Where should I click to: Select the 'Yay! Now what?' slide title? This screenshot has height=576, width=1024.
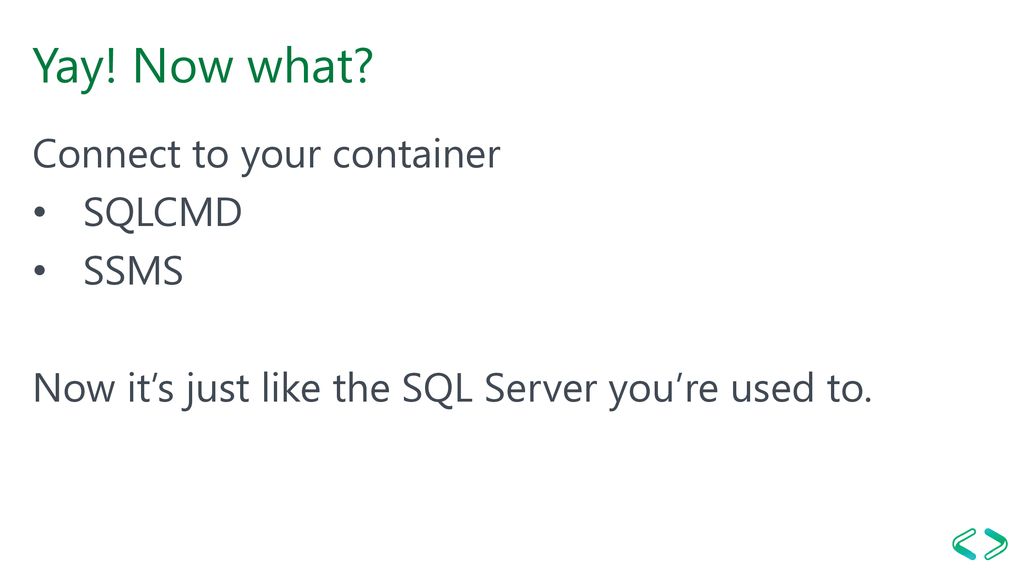[x=203, y=67]
